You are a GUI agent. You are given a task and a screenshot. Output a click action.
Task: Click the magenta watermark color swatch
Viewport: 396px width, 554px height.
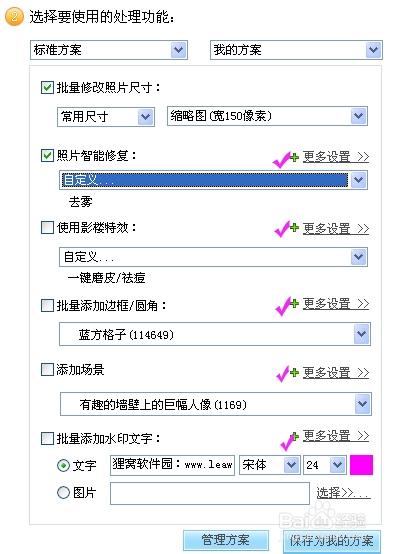(x=361, y=465)
